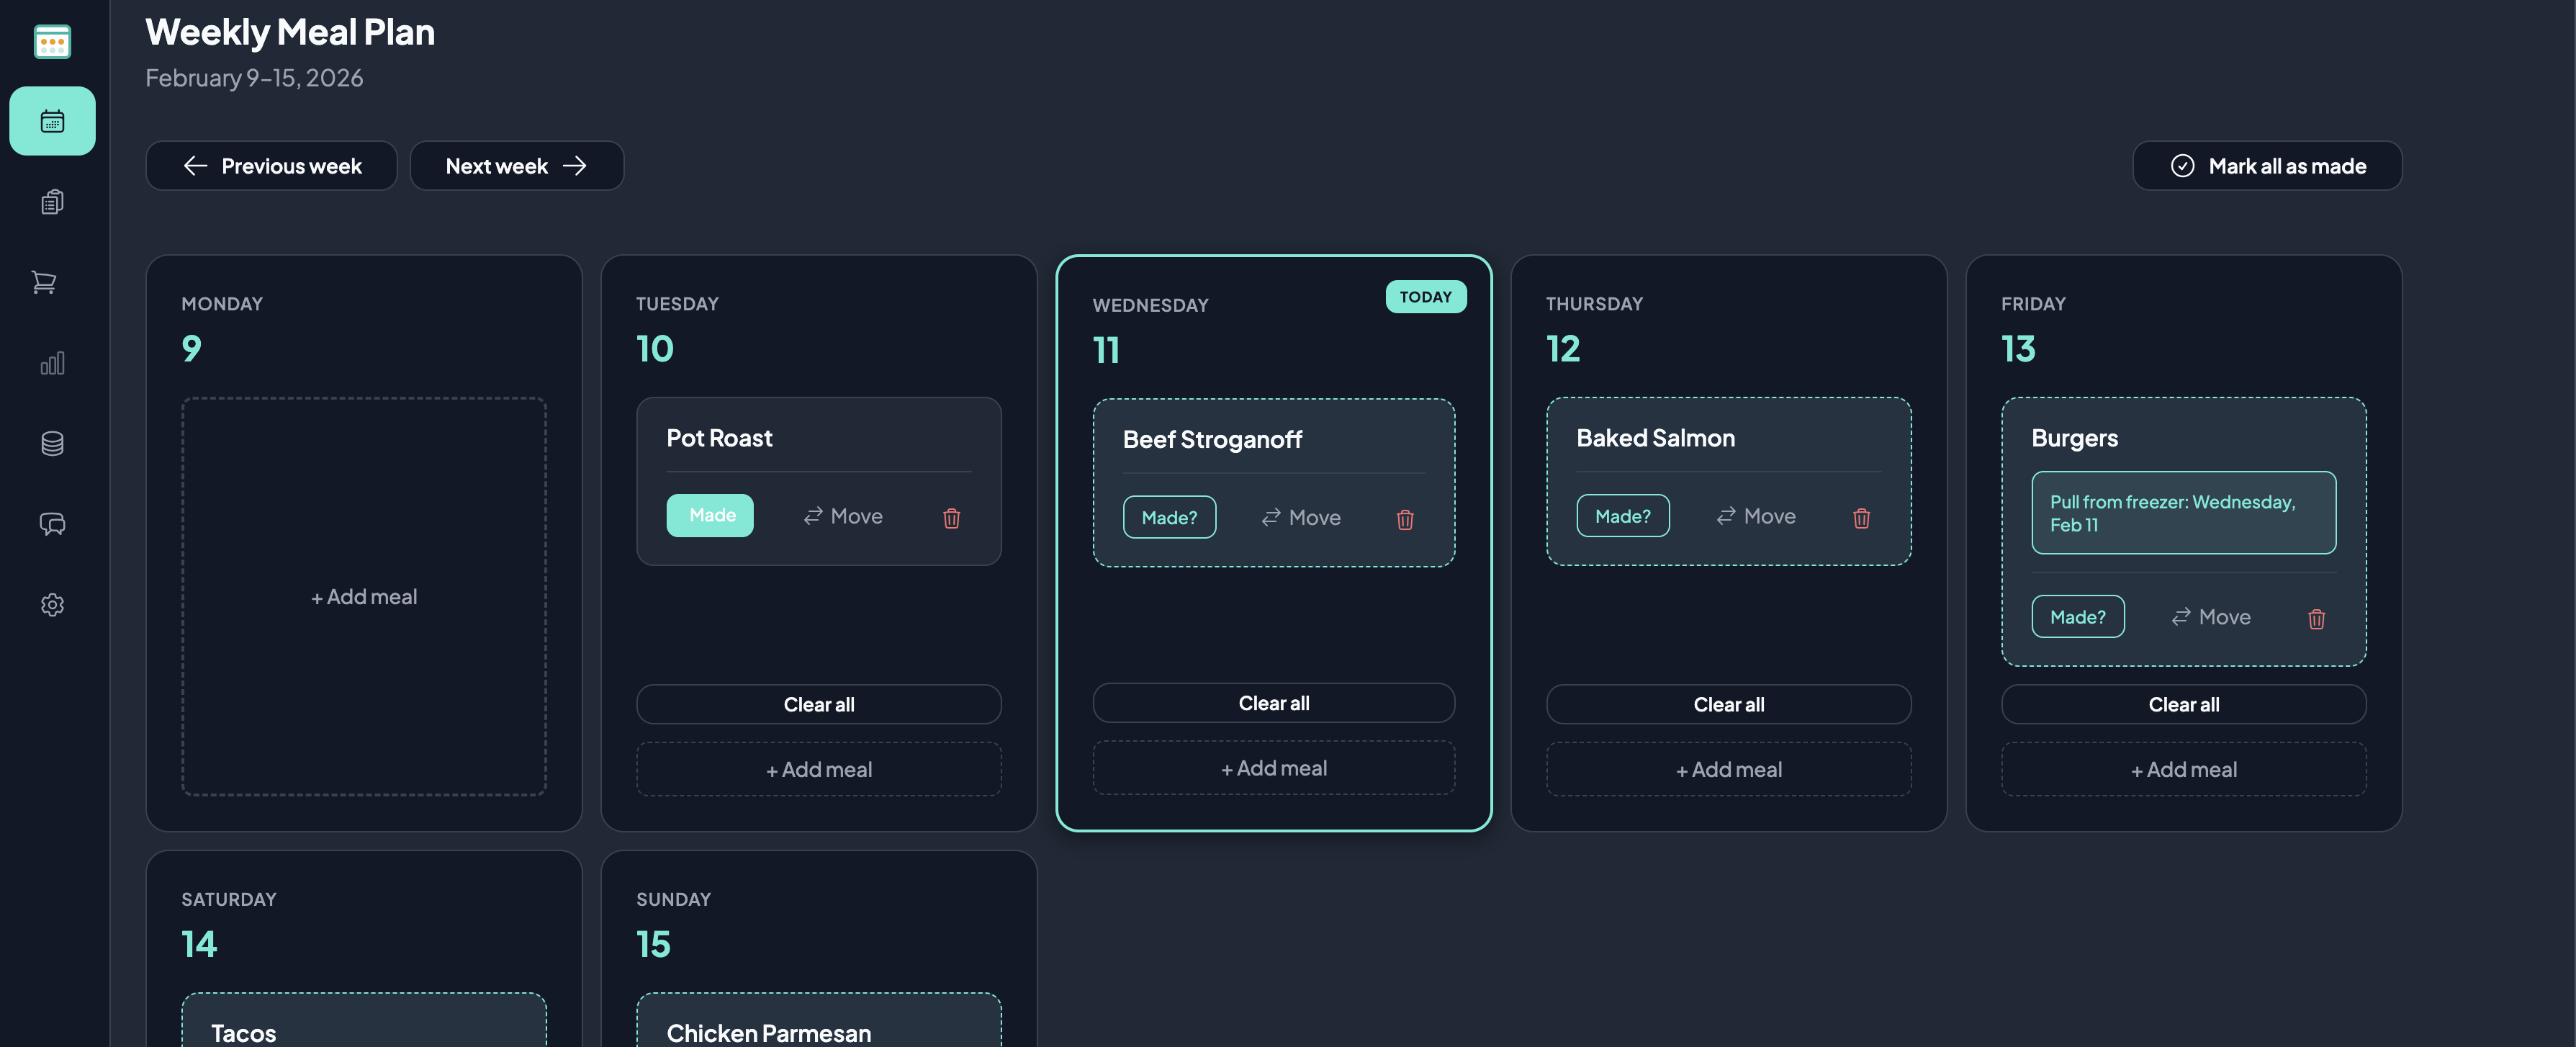
Task: Open the settings gear sidebar icon
Action: click(52, 605)
